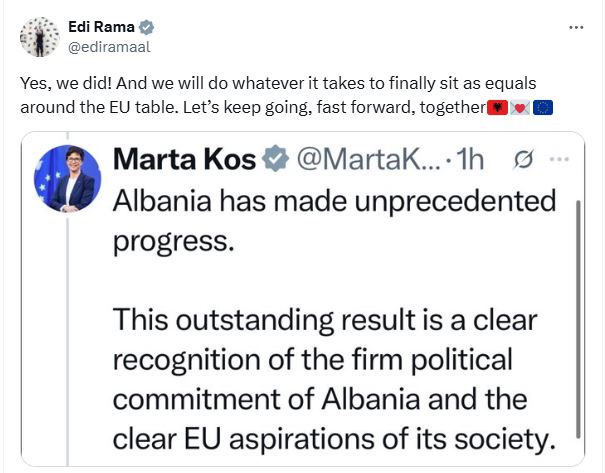Click the Edi Rama display name
This screenshot has width=605, height=473.
(x=97, y=27)
